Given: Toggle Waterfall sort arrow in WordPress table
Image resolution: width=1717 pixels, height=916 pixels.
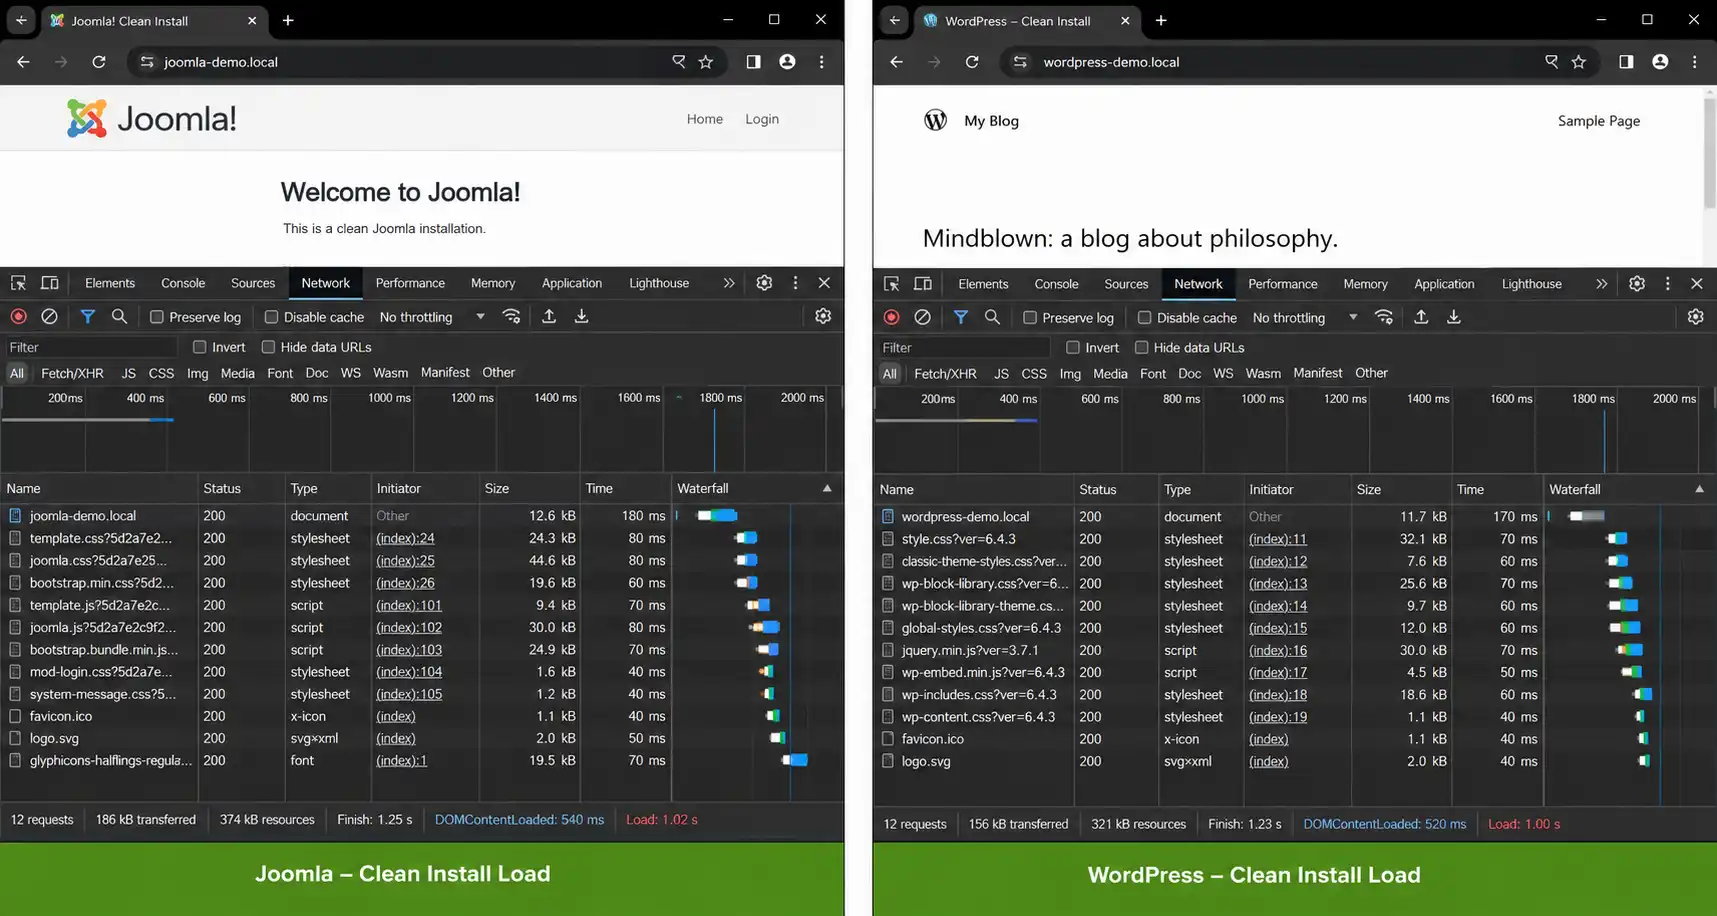Looking at the screenshot, I should (x=1699, y=489).
